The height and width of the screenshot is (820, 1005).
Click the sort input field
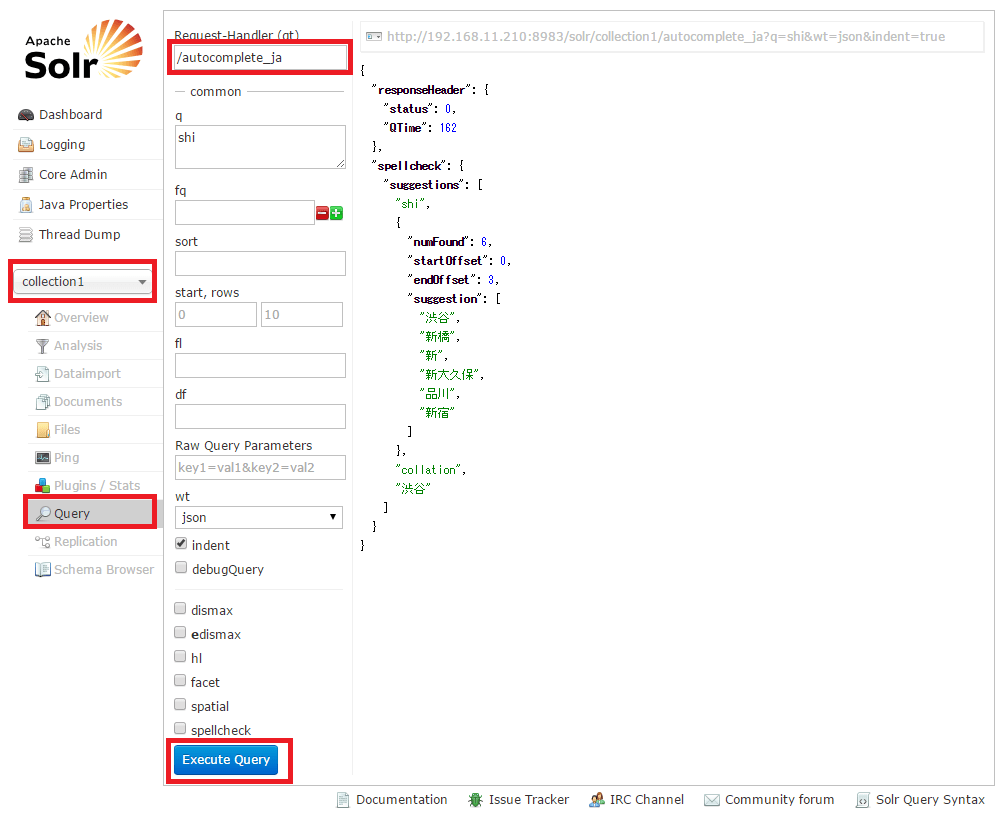click(x=260, y=264)
